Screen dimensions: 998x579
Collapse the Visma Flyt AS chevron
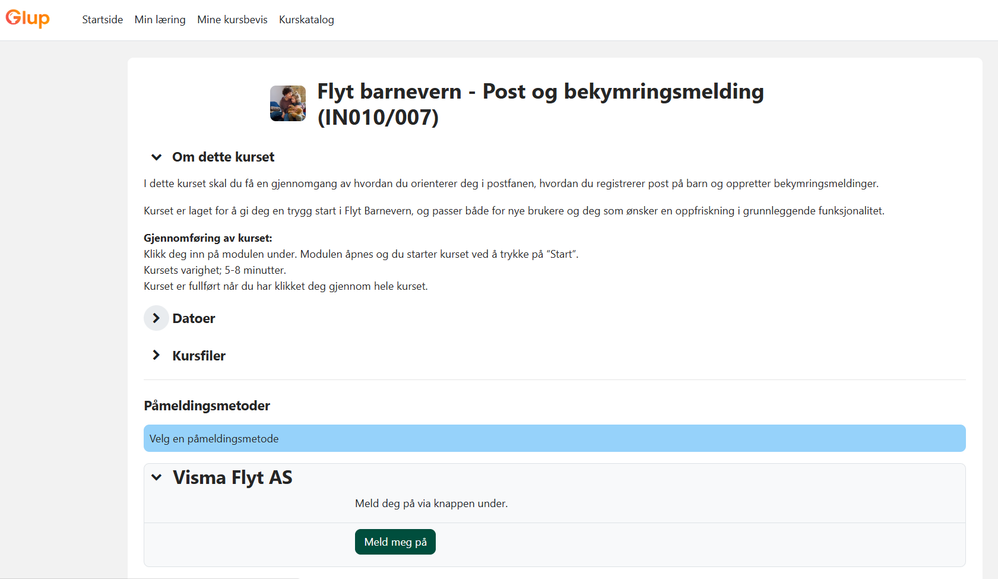coord(157,477)
